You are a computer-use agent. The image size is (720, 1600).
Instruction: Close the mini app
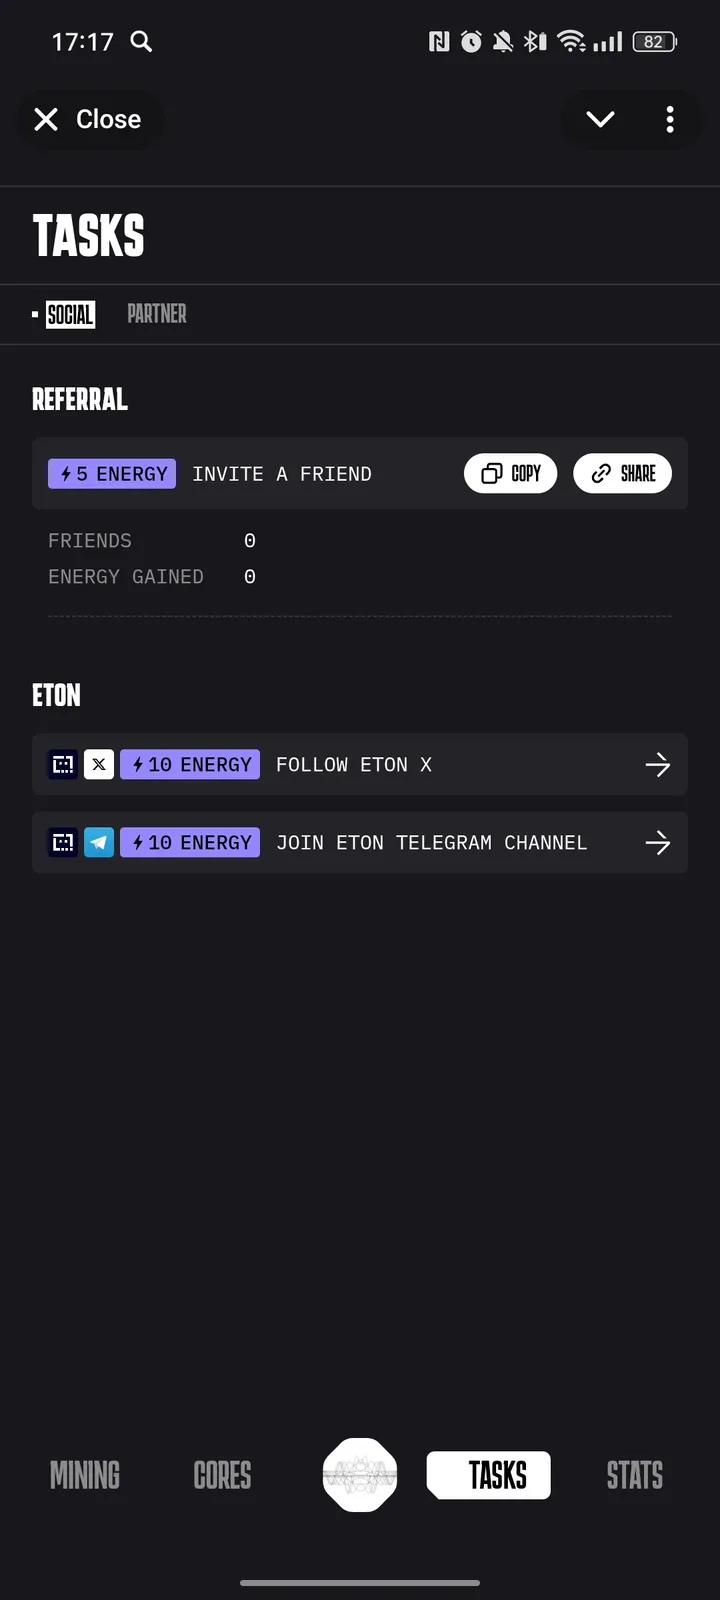[x=88, y=120]
